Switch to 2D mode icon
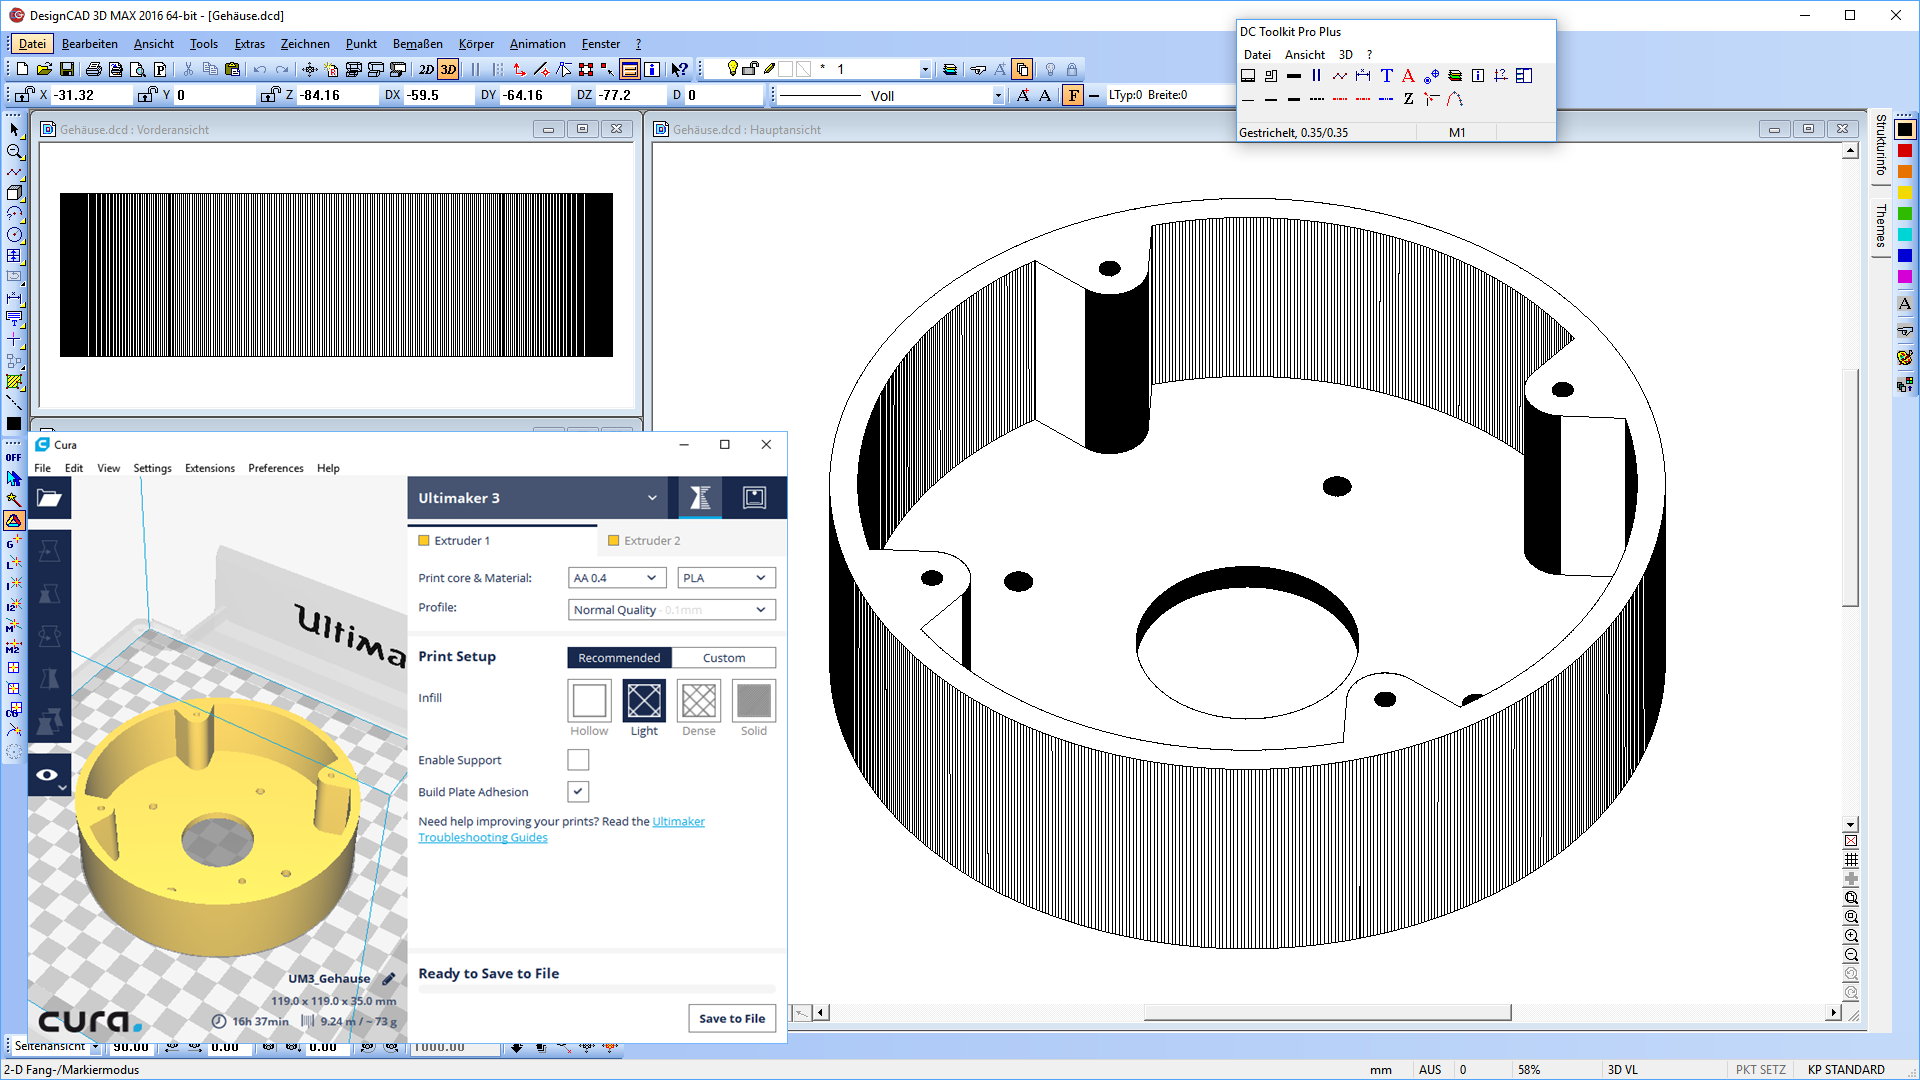Viewport: 1920px width, 1080px height. click(426, 69)
